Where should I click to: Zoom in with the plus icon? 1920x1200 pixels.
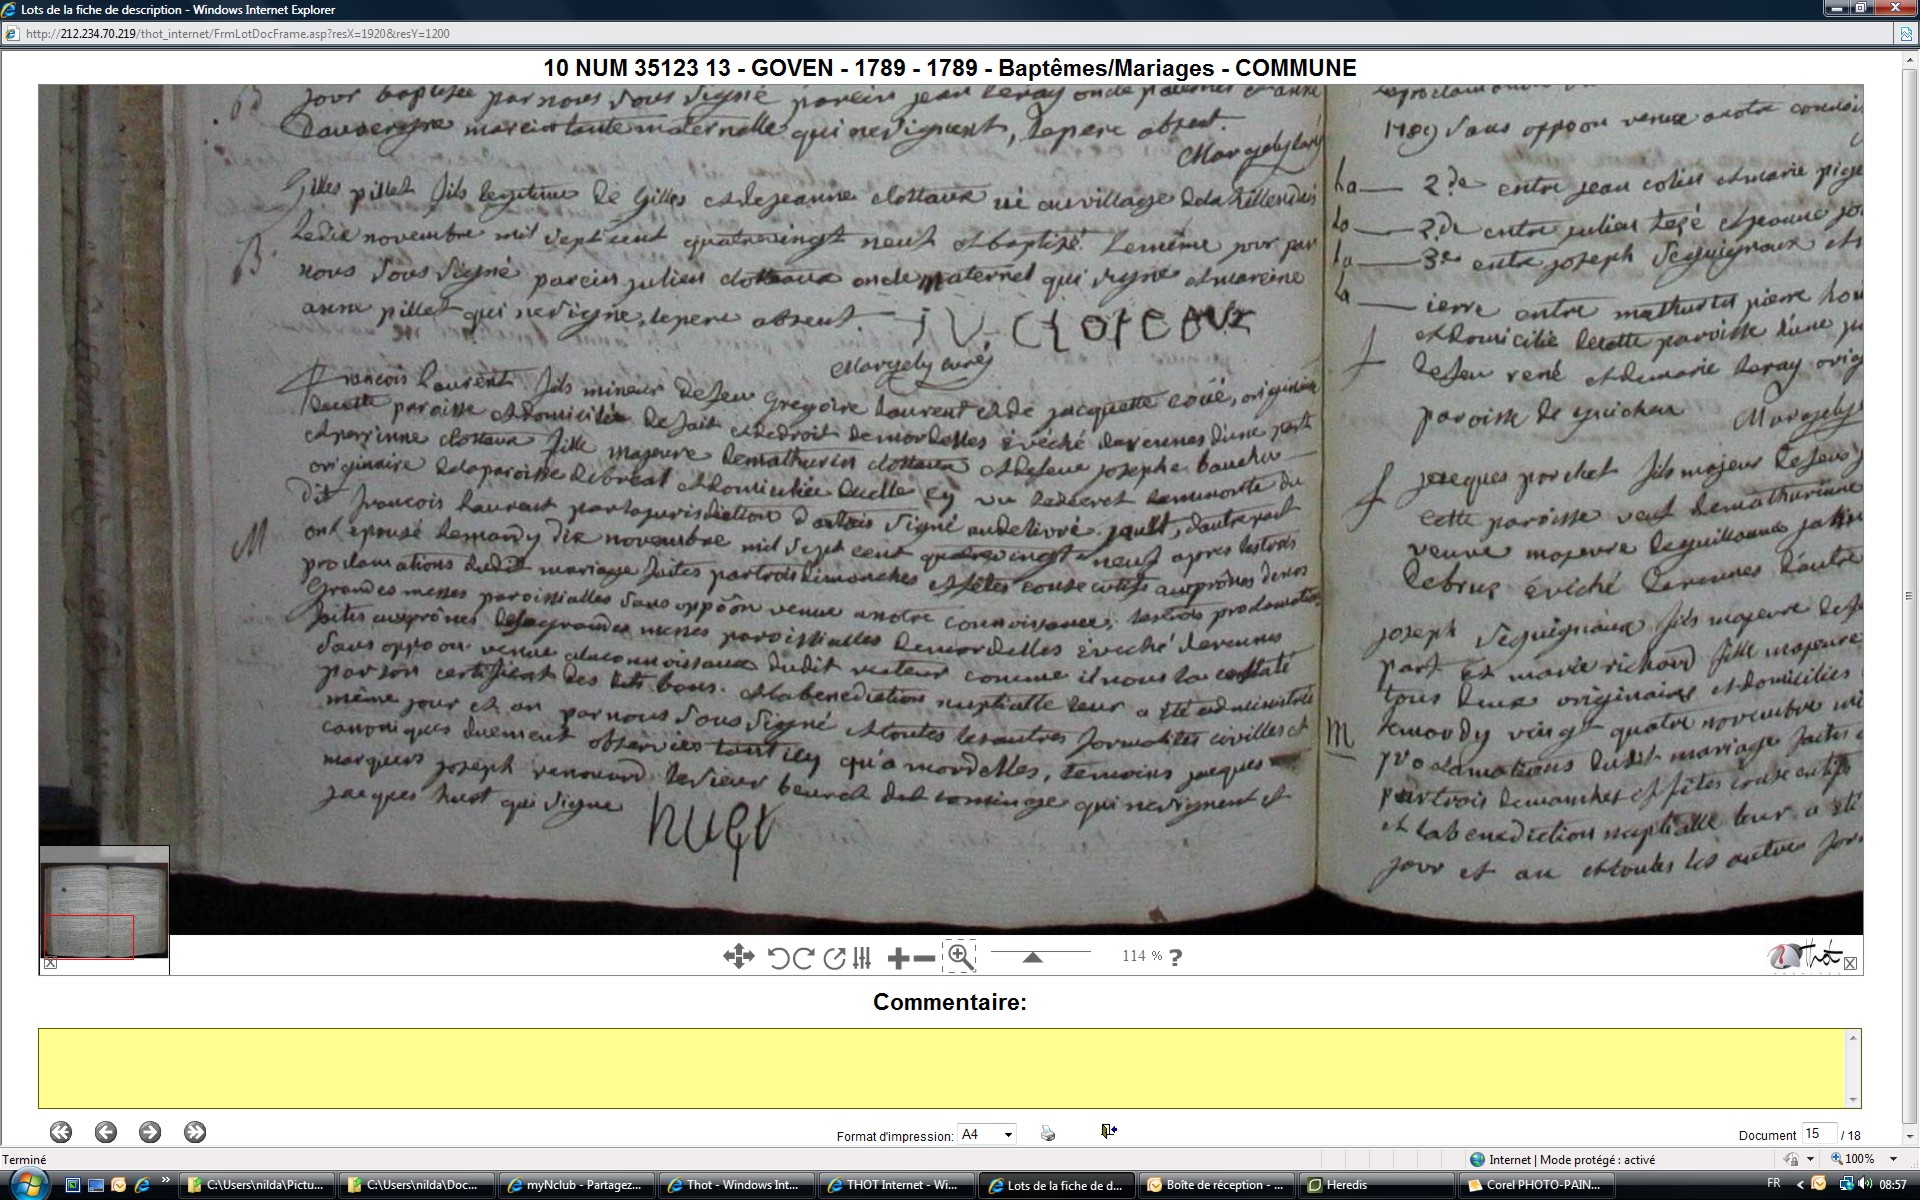click(897, 958)
